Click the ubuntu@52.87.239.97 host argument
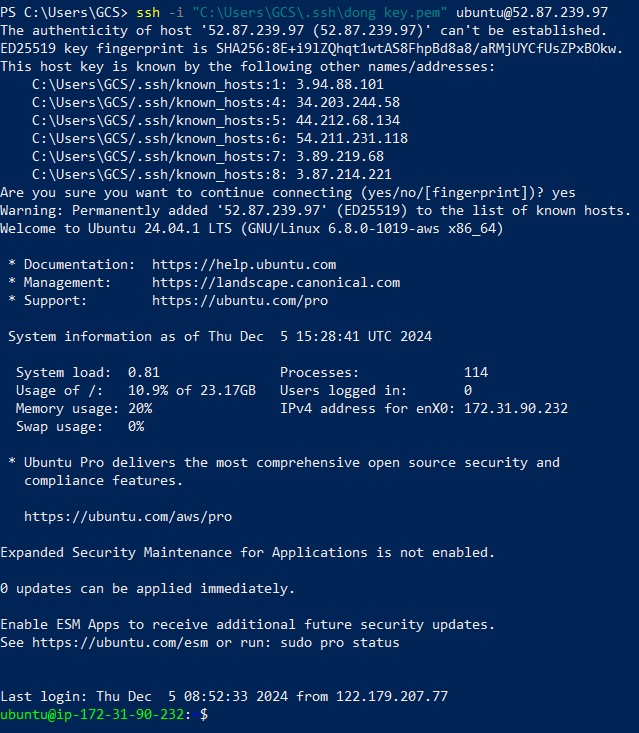This screenshot has width=639, height=733. click(532, 12)
